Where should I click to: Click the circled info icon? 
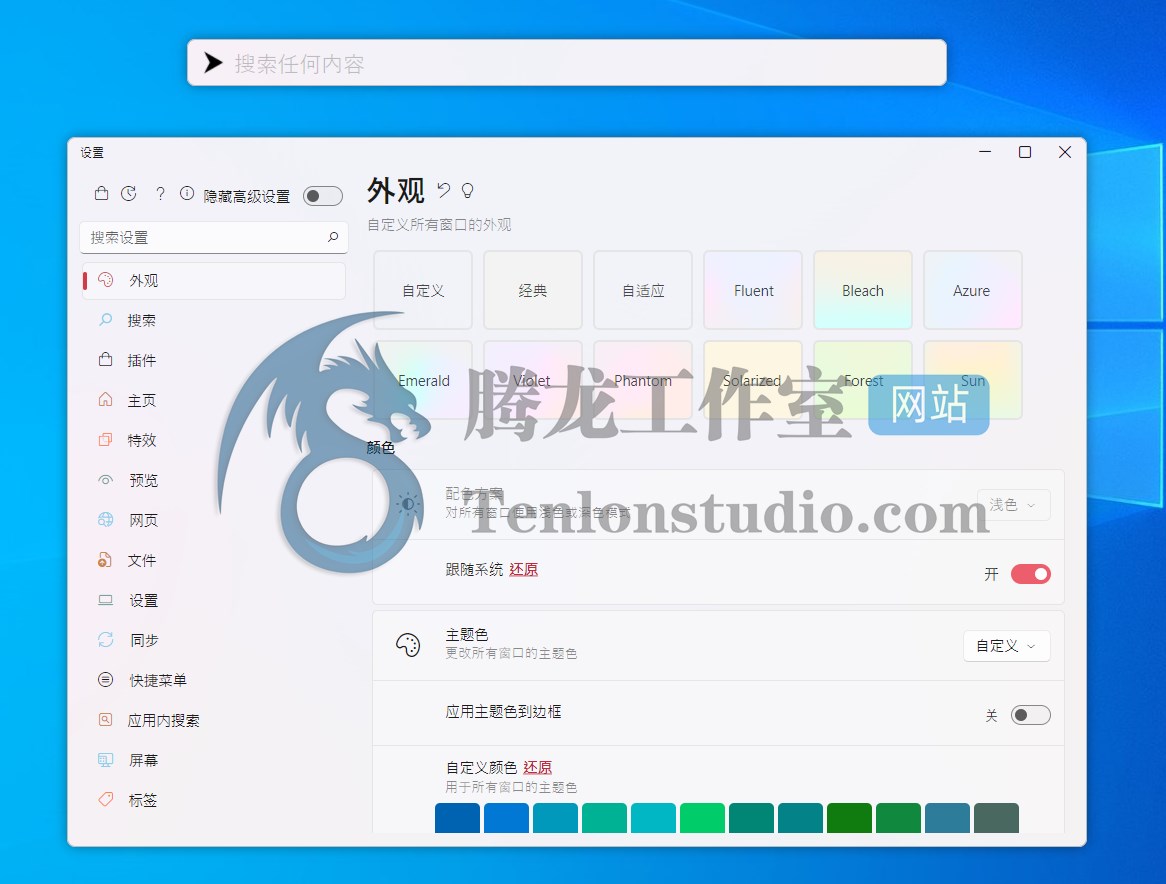pyautogui.click(x=187, y=194)
